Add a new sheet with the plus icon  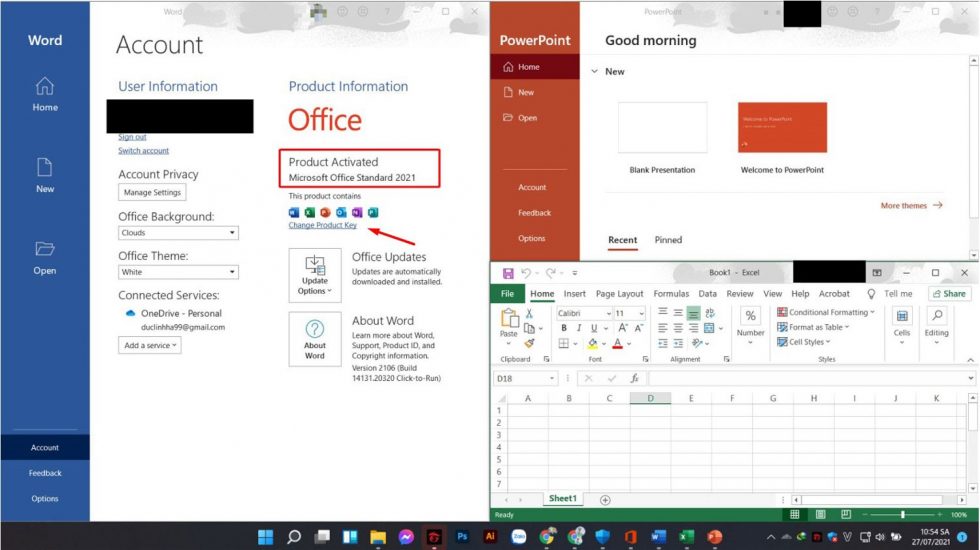click(x=605, y=499)
